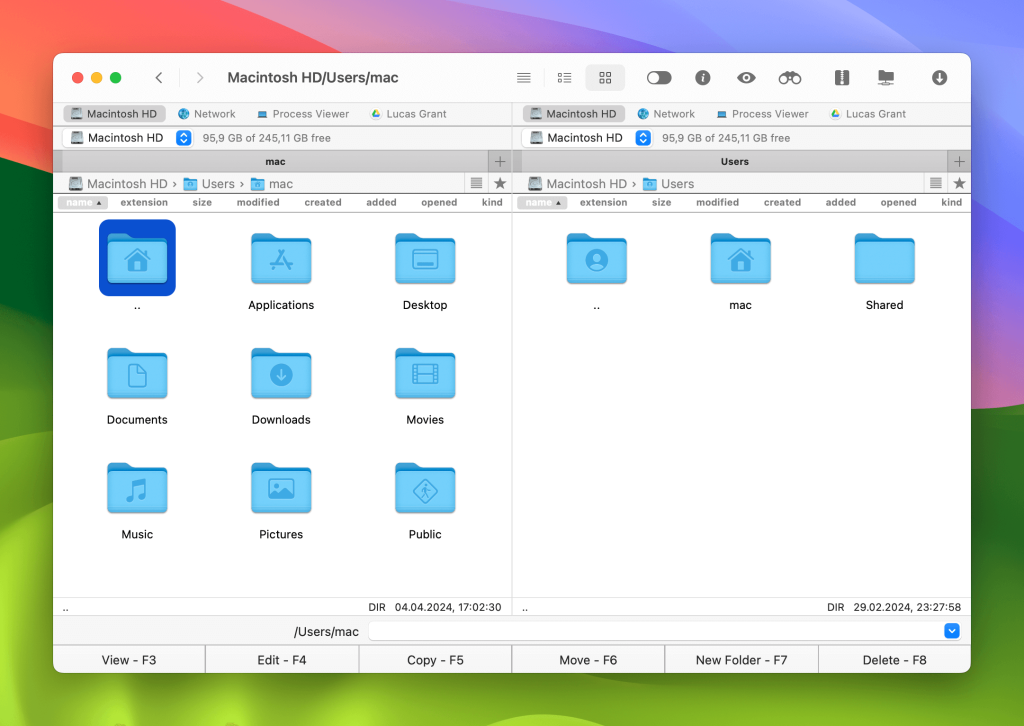Toggle name column sort order in left pane

83,202
